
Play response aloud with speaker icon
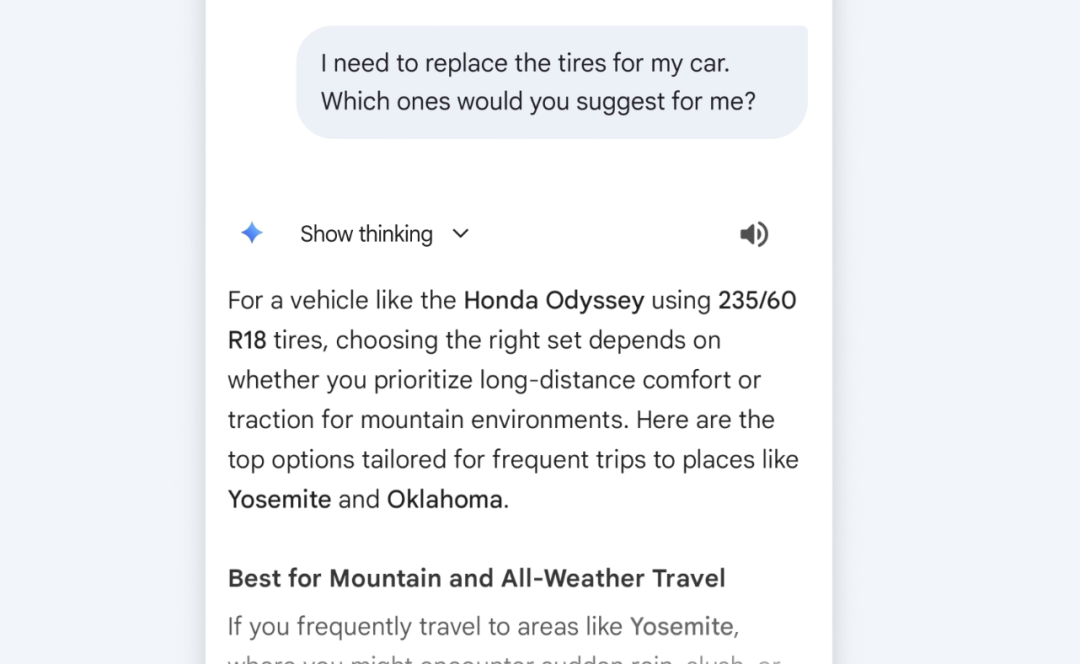(x=753, y=234)
